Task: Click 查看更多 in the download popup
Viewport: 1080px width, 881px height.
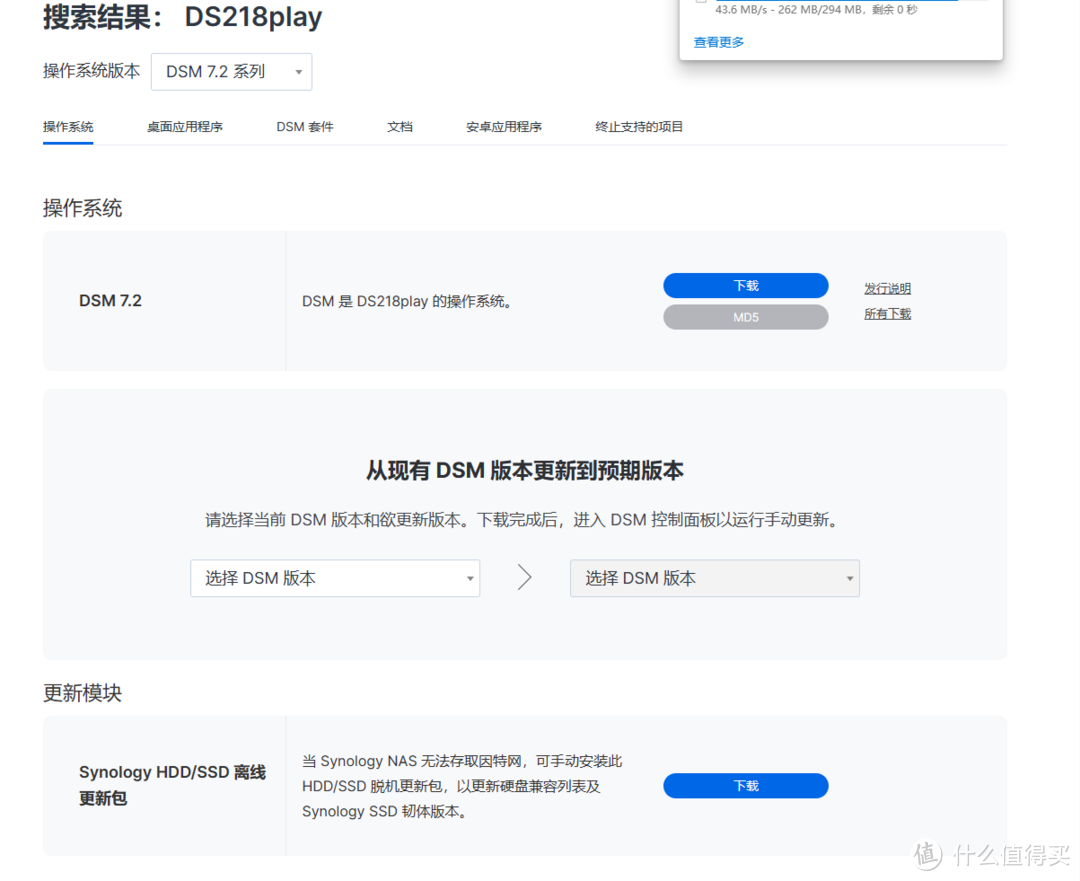Action: click(717, 43)
